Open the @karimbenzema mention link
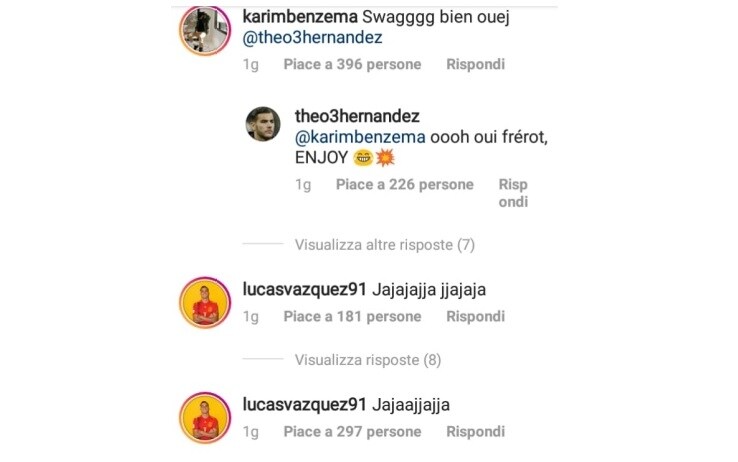The height and width of the screenshot is (462, 738). pyautogui.click(x=360, y=137)
